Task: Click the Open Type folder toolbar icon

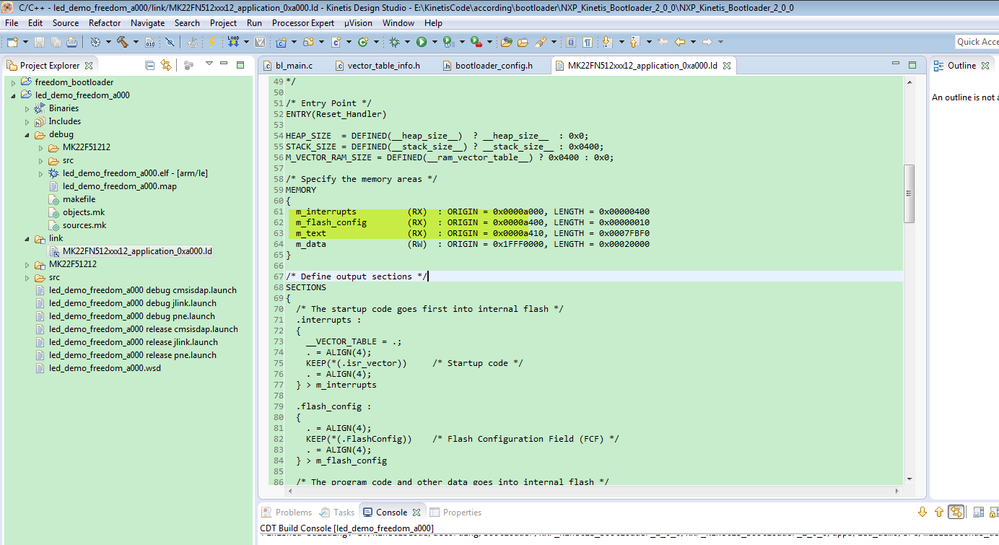Action: [x=507, y=42]
